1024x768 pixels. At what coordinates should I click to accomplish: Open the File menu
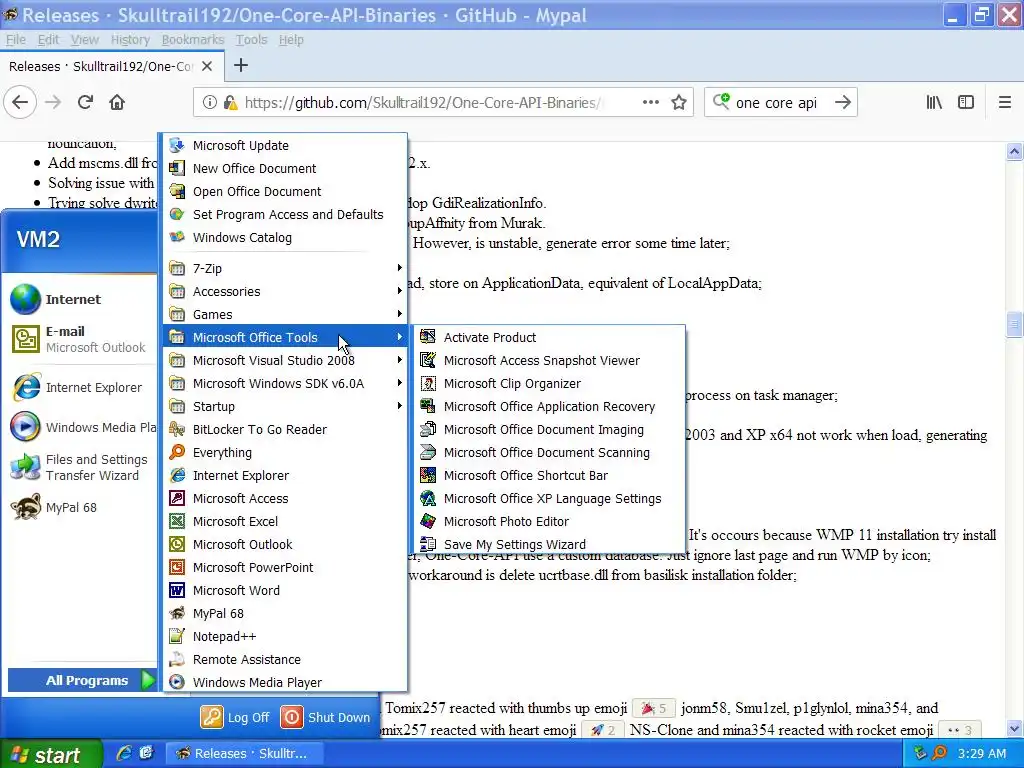pos(16,40)
